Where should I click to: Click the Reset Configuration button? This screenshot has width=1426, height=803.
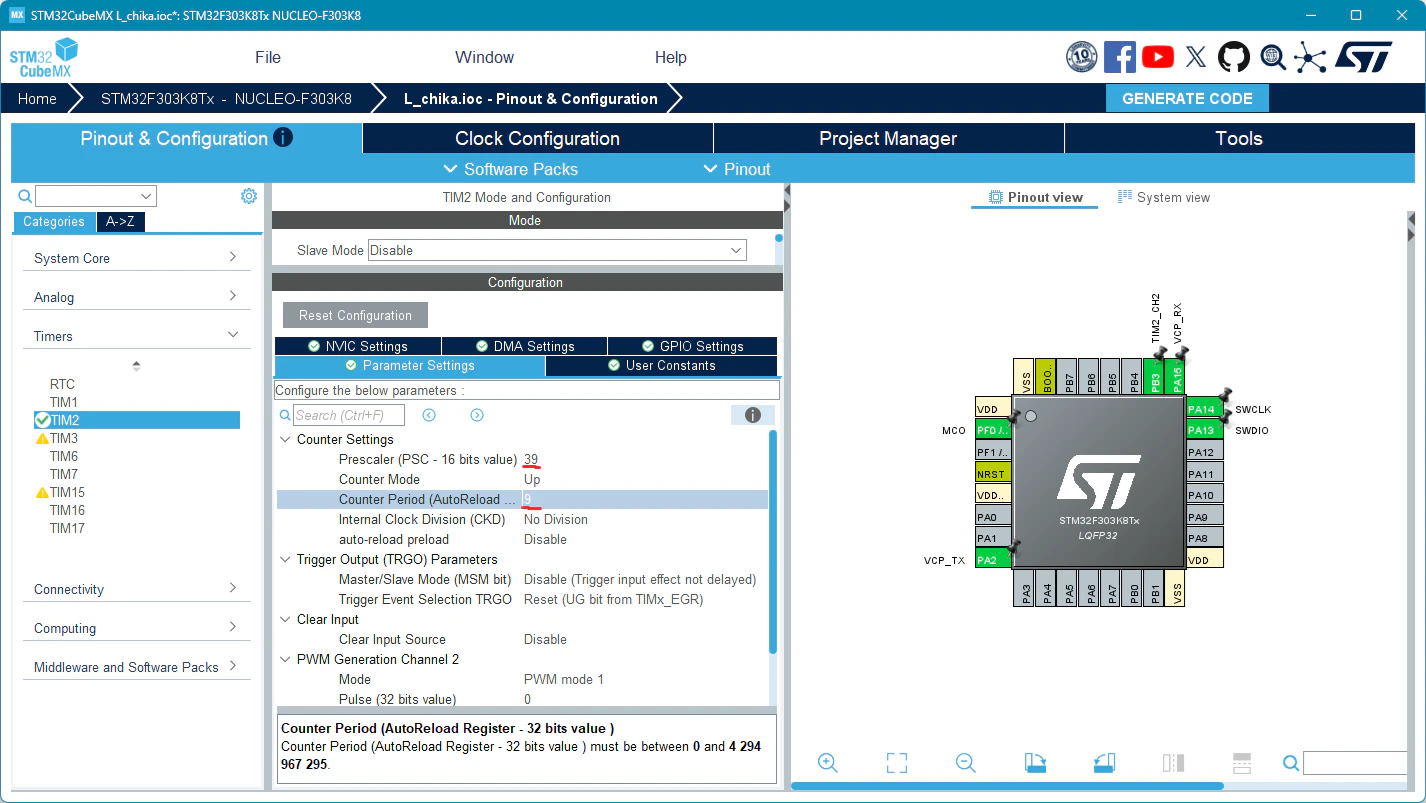(355, 315)
